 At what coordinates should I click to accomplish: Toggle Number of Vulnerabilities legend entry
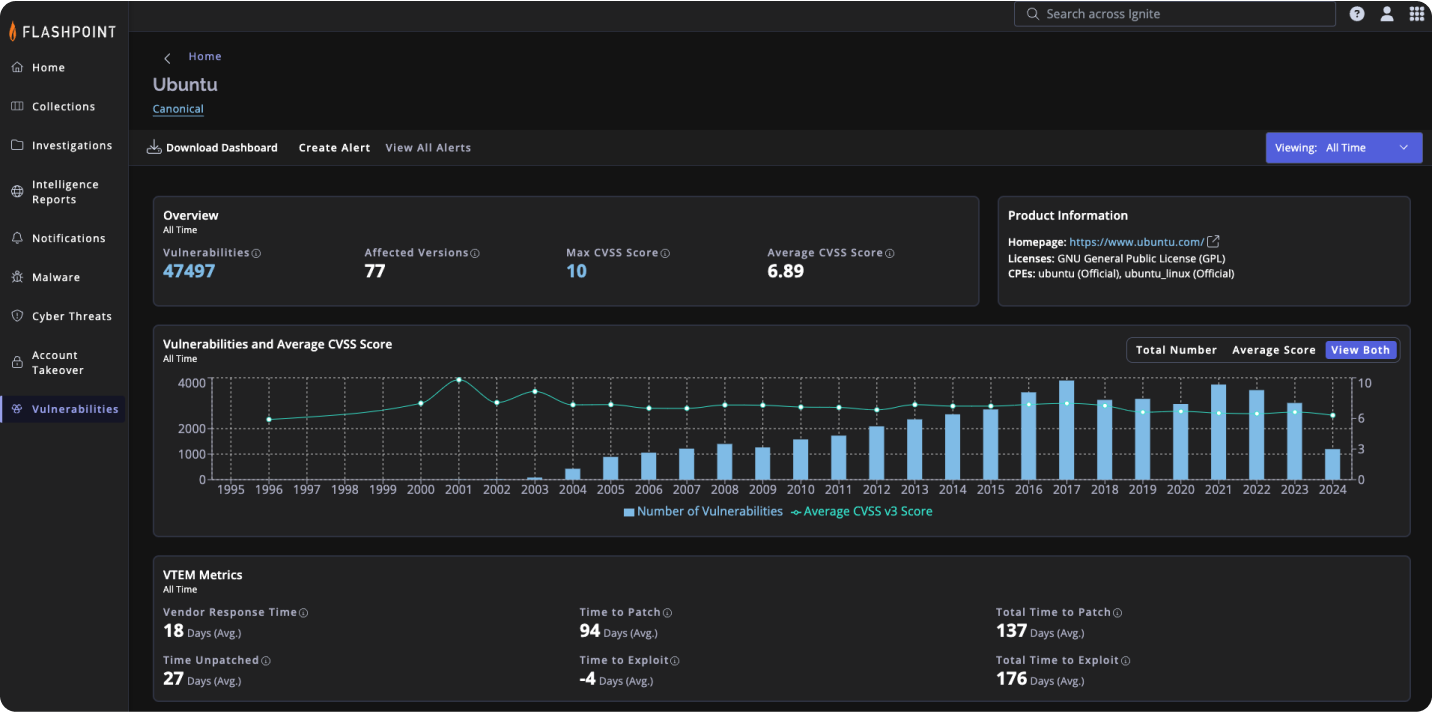[x=703, y=512]
